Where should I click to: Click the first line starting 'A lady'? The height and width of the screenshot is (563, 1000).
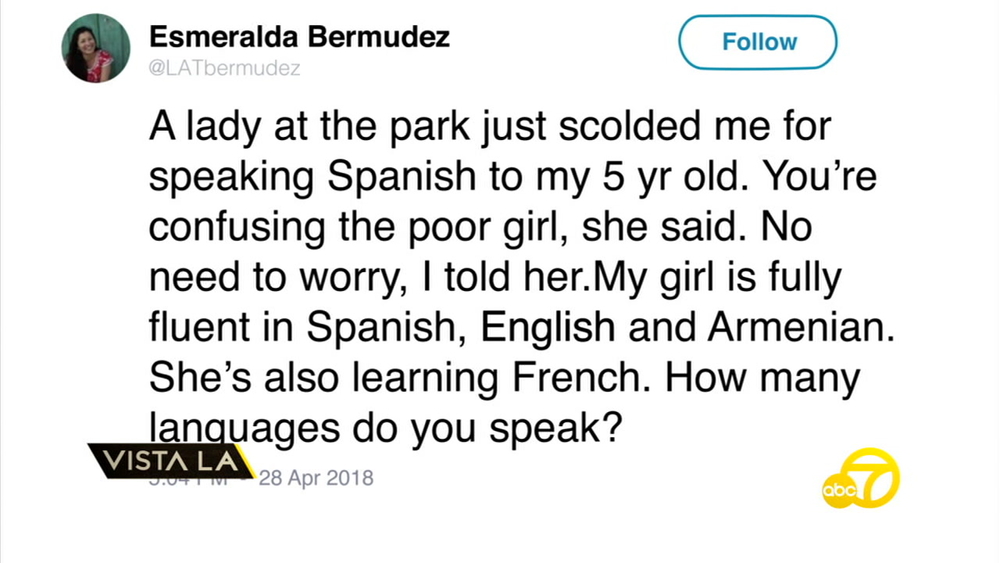pyautogui.click(x=490, y=125)
